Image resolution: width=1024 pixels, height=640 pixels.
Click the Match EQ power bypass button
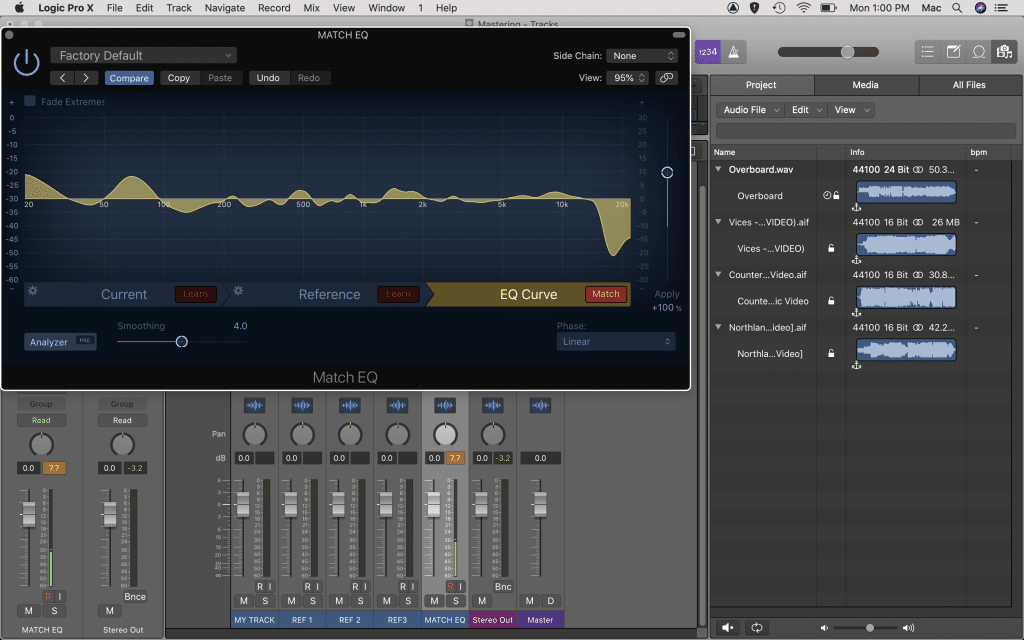tap(27, 61)
